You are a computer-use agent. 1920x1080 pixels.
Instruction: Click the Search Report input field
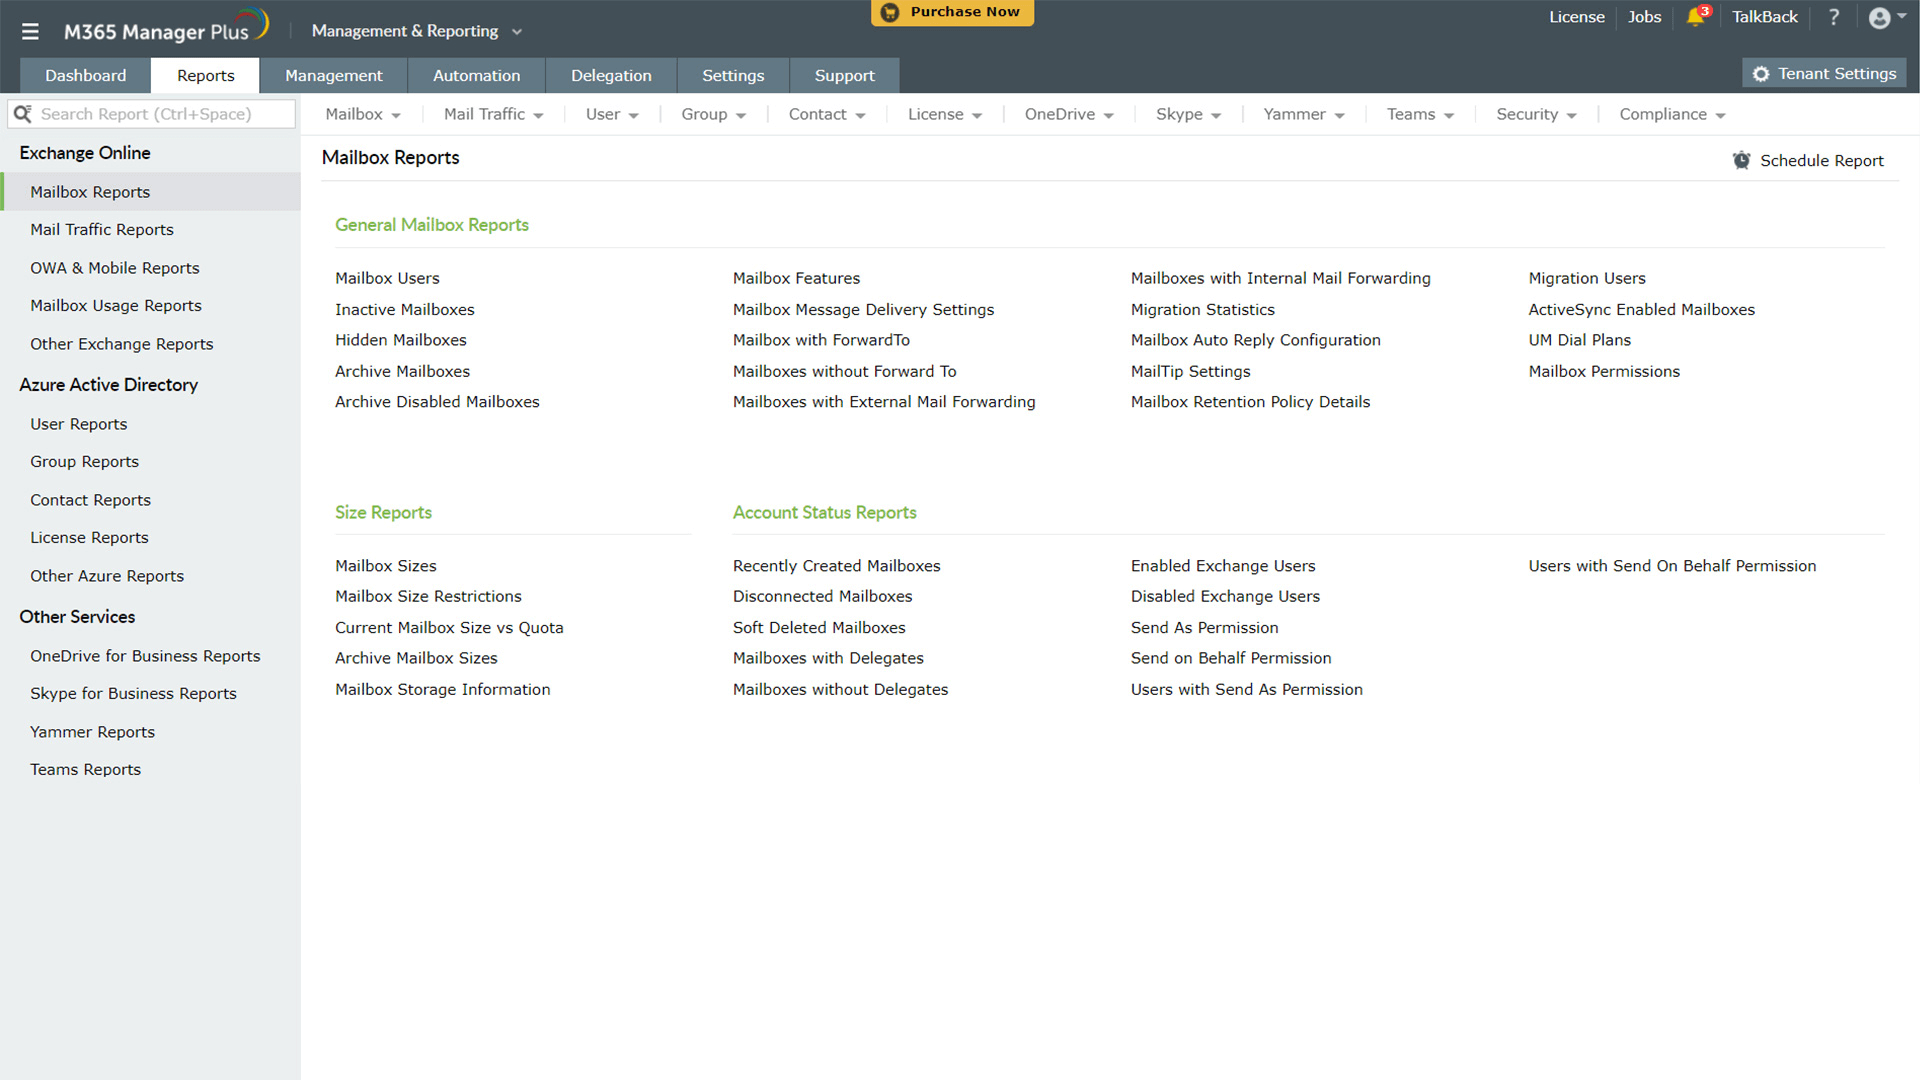click(x=160, y=114)
